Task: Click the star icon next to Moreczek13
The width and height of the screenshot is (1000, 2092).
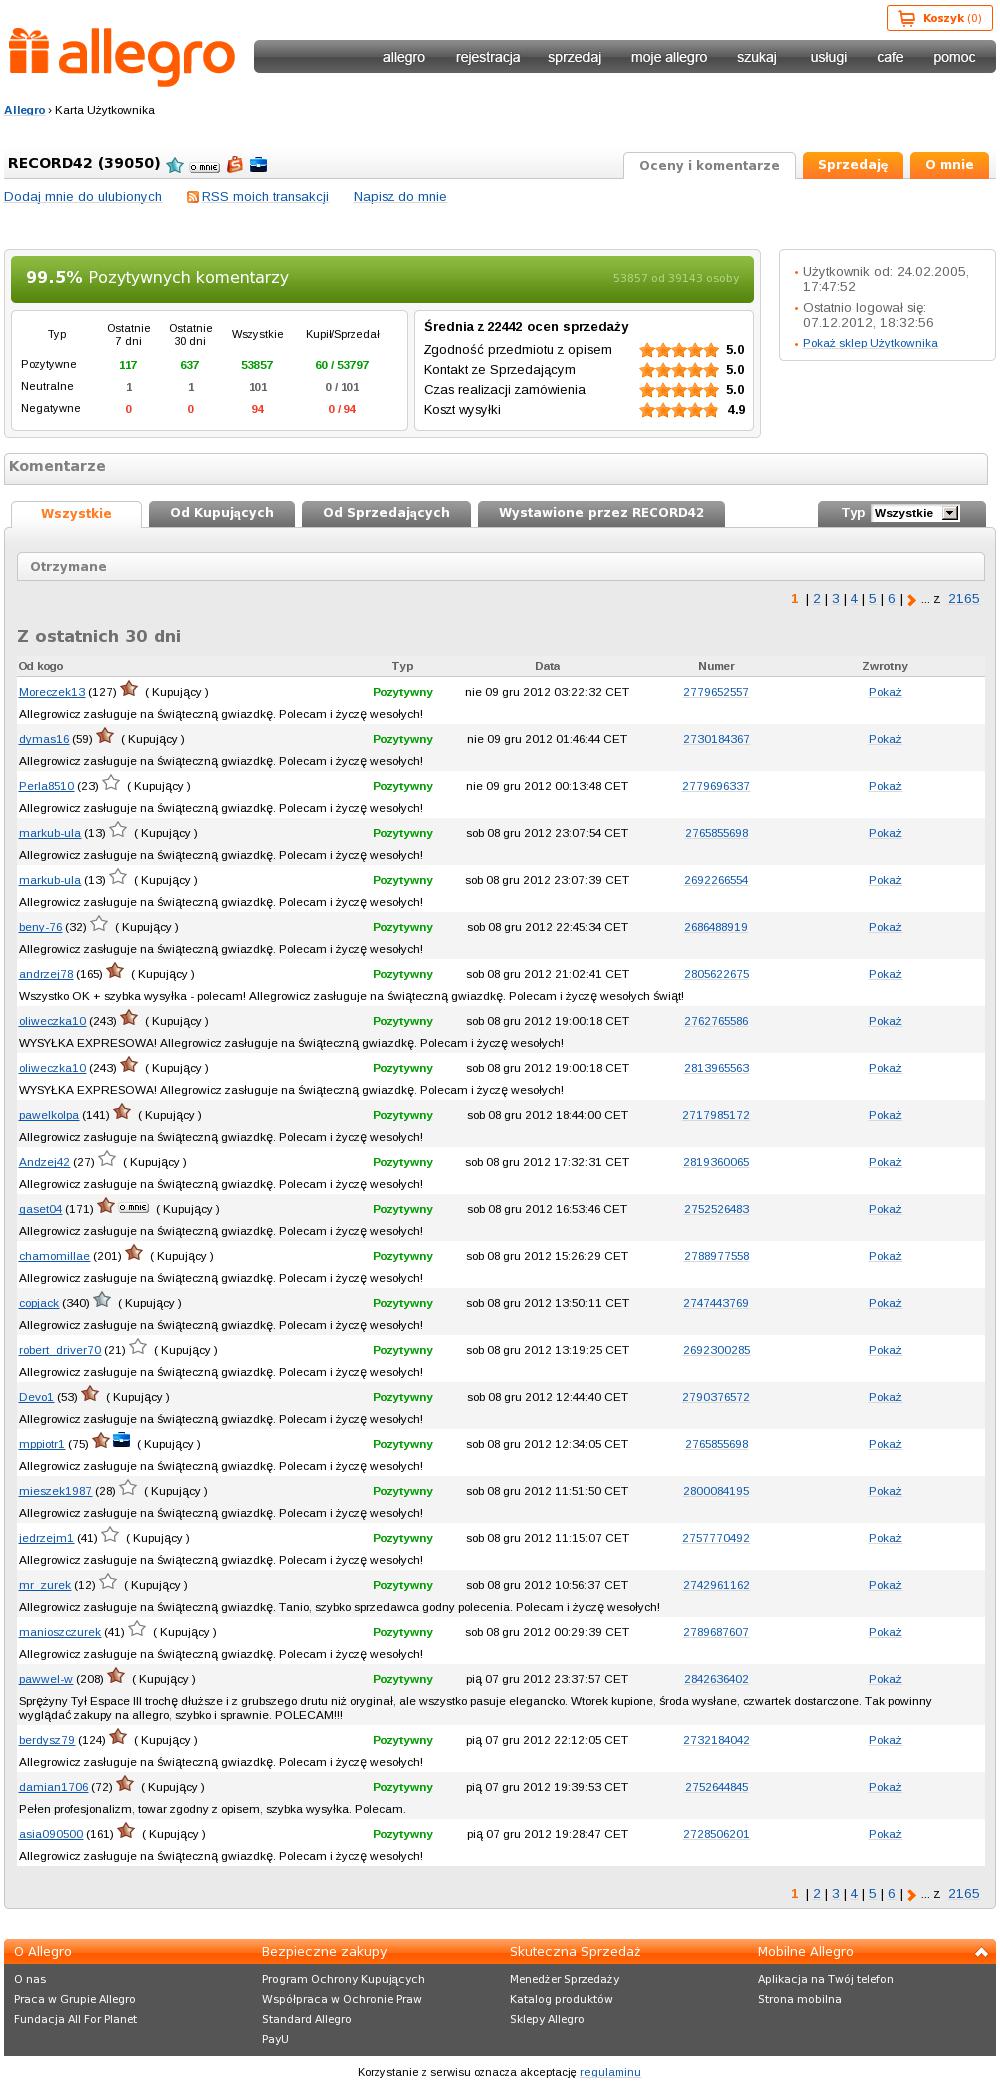Action: click(x=129, y=689)
